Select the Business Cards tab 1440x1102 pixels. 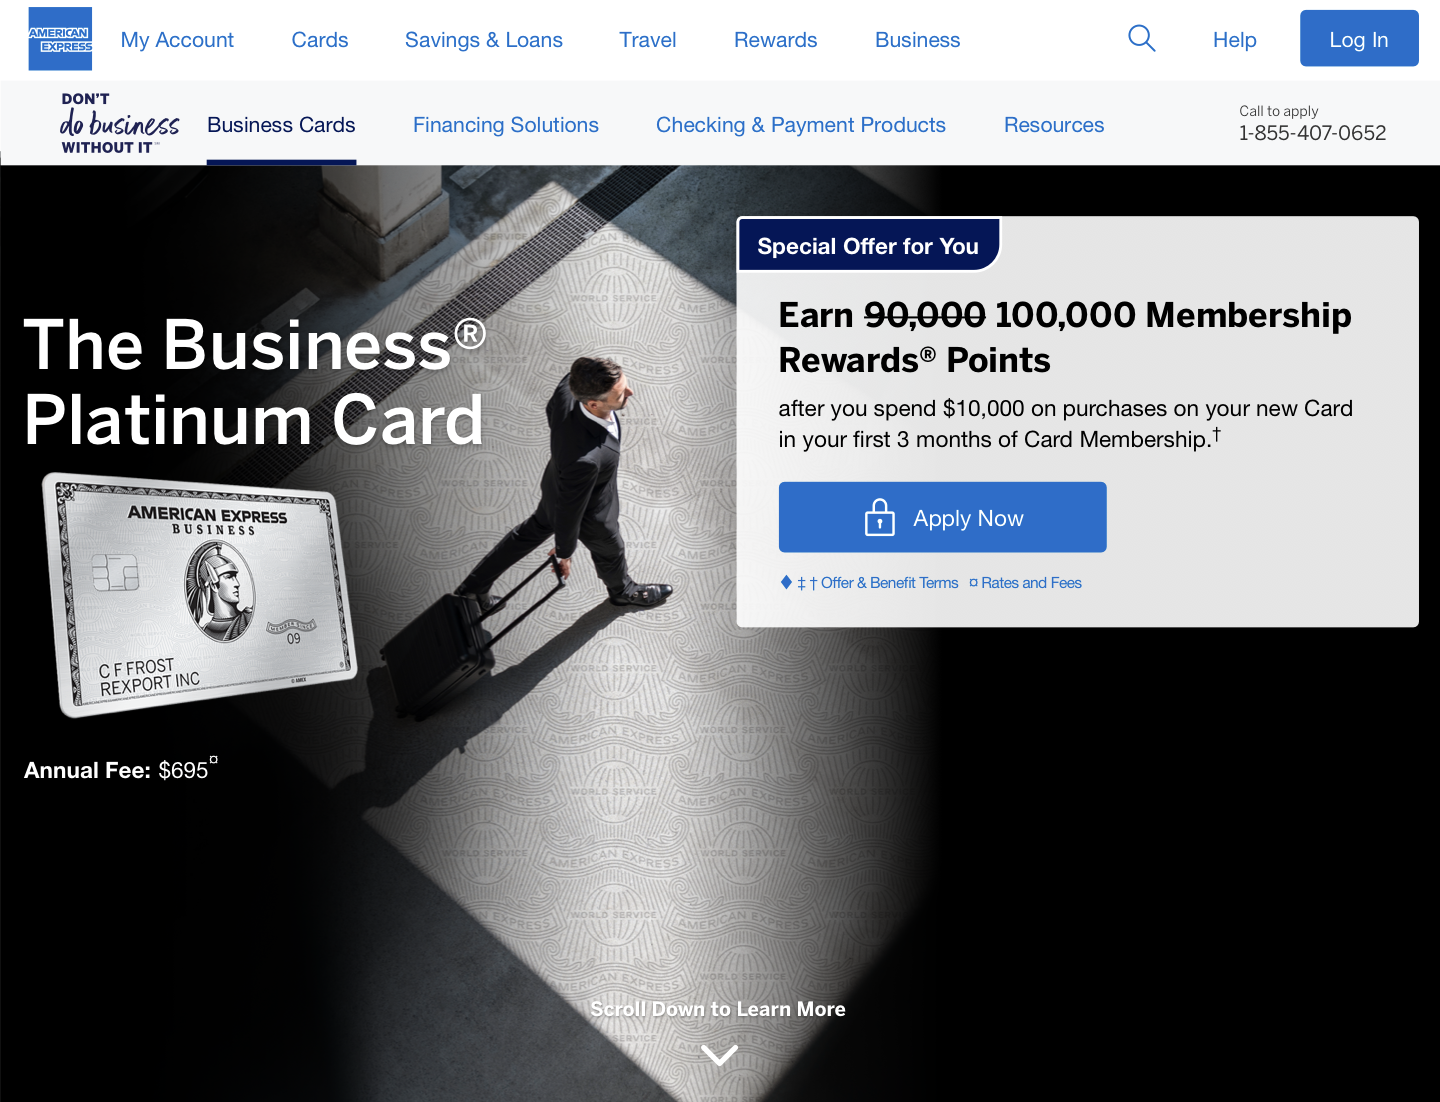pyautogui.click(x=281, y=125)
